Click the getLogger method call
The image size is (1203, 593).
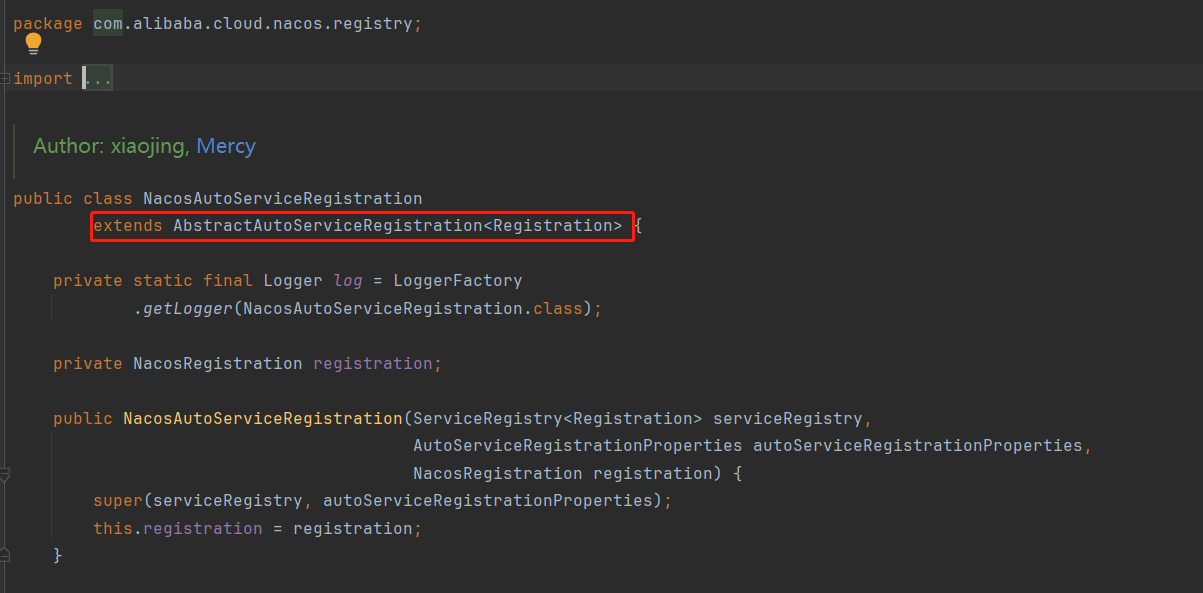click(187, 309)
